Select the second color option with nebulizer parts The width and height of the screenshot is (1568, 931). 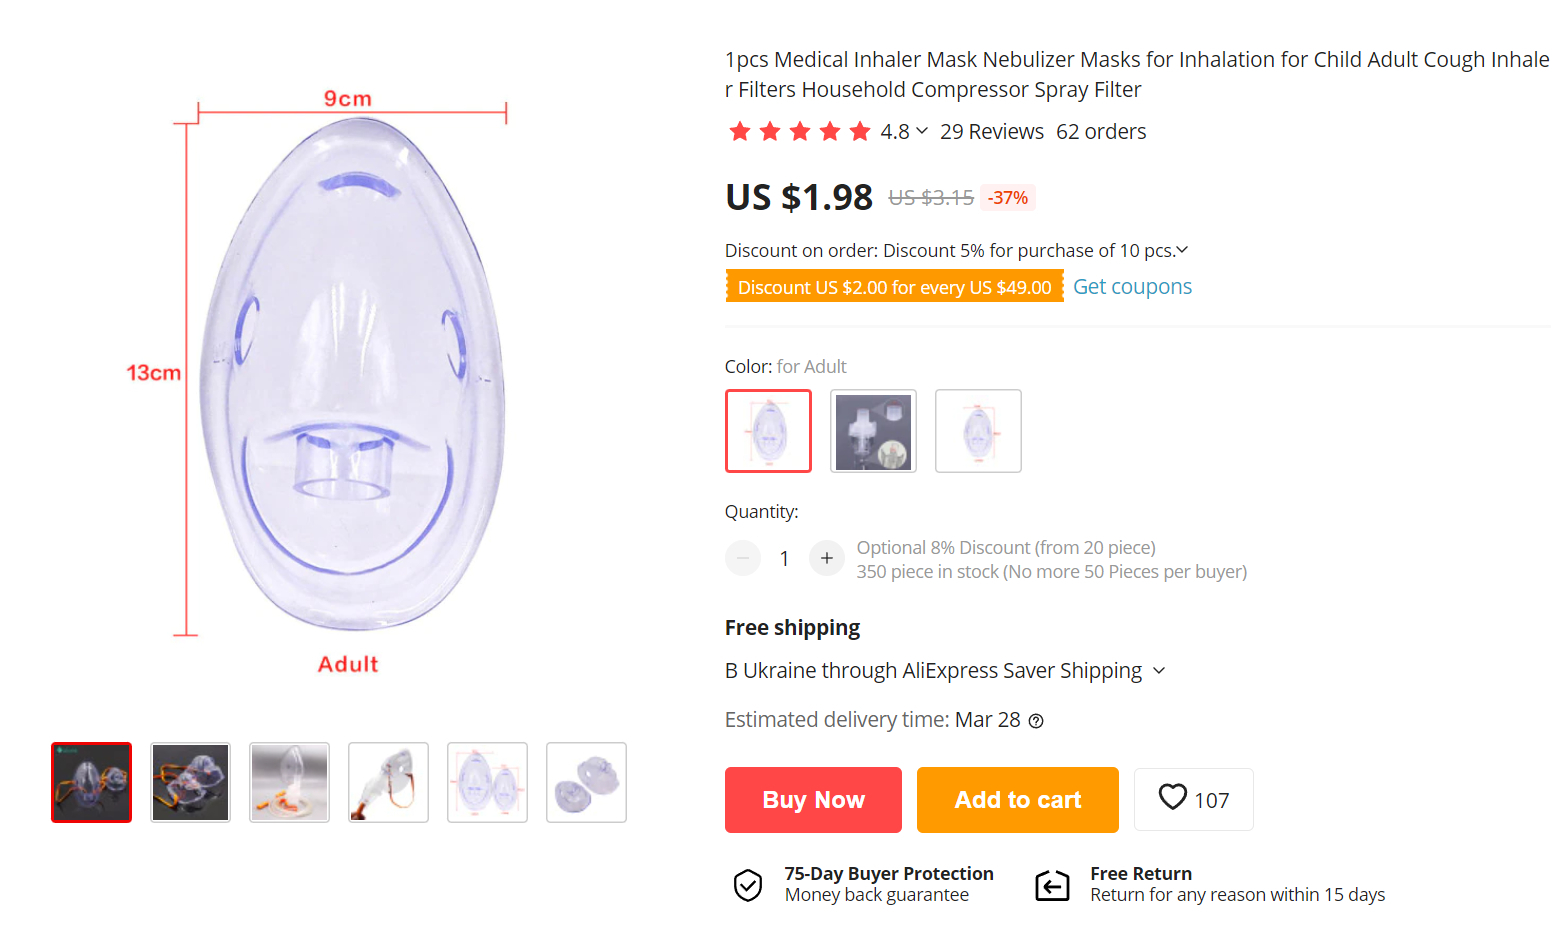pos(873,431)
